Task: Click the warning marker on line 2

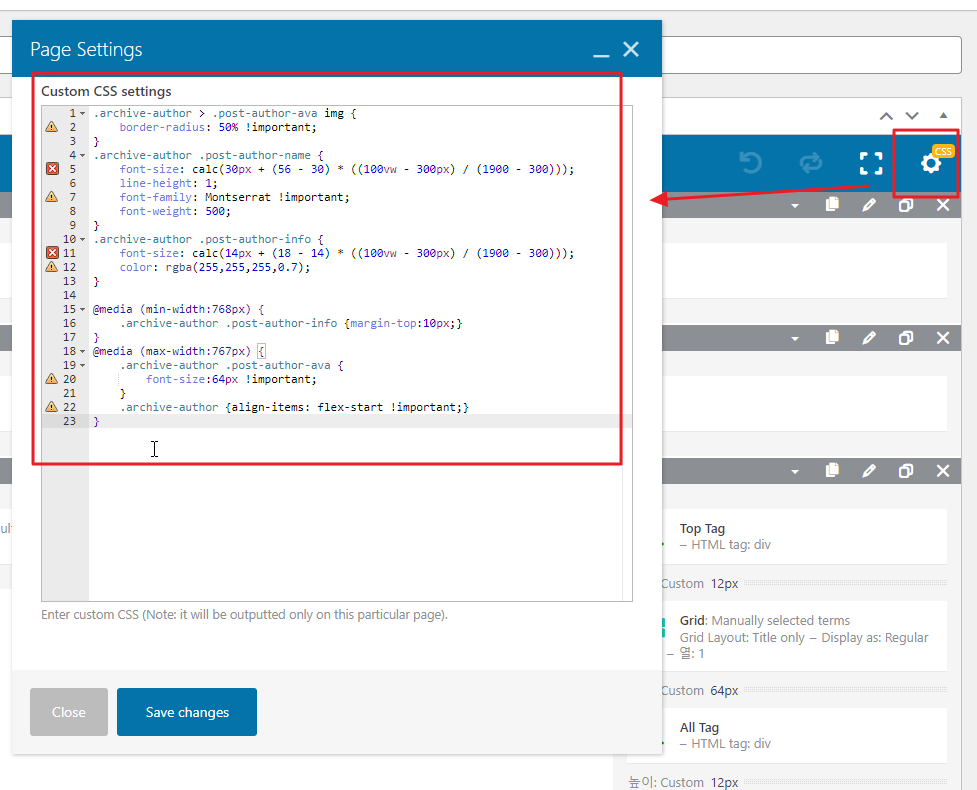Action: click(x=52, y=127)
